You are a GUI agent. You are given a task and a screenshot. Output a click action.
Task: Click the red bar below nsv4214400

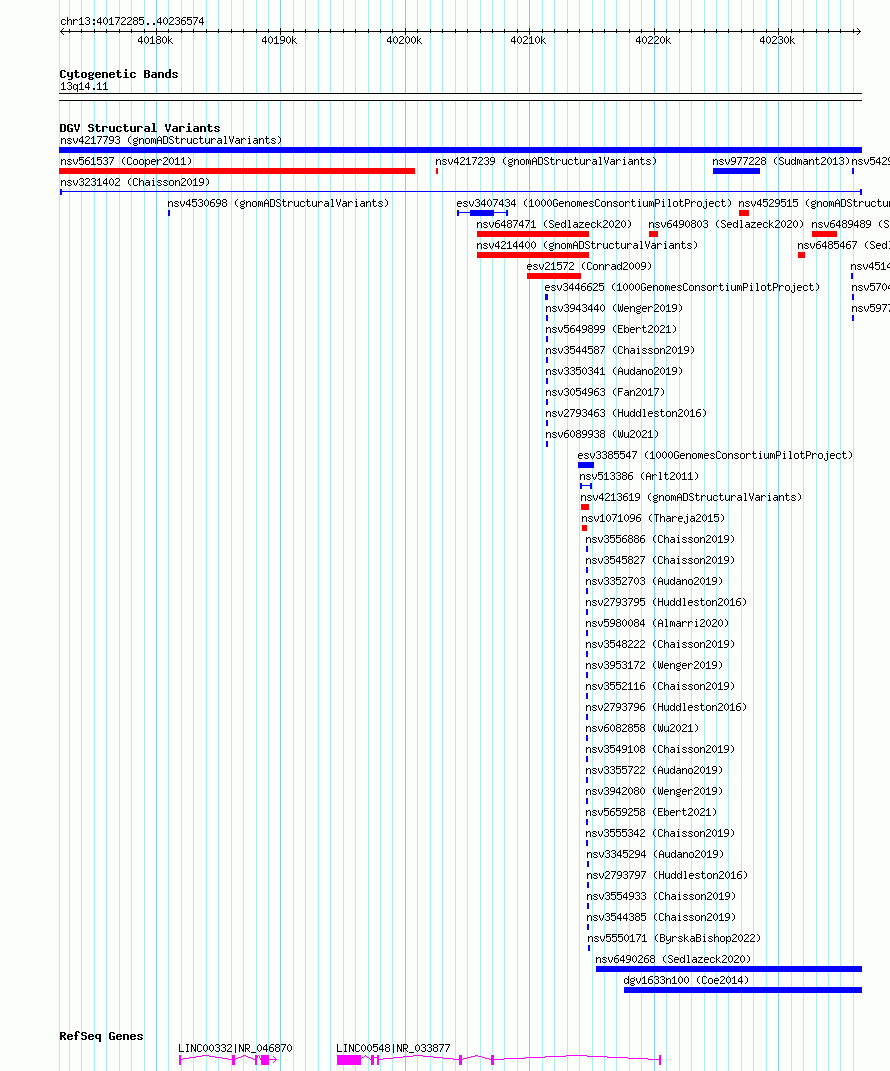(x=533, y=255)
